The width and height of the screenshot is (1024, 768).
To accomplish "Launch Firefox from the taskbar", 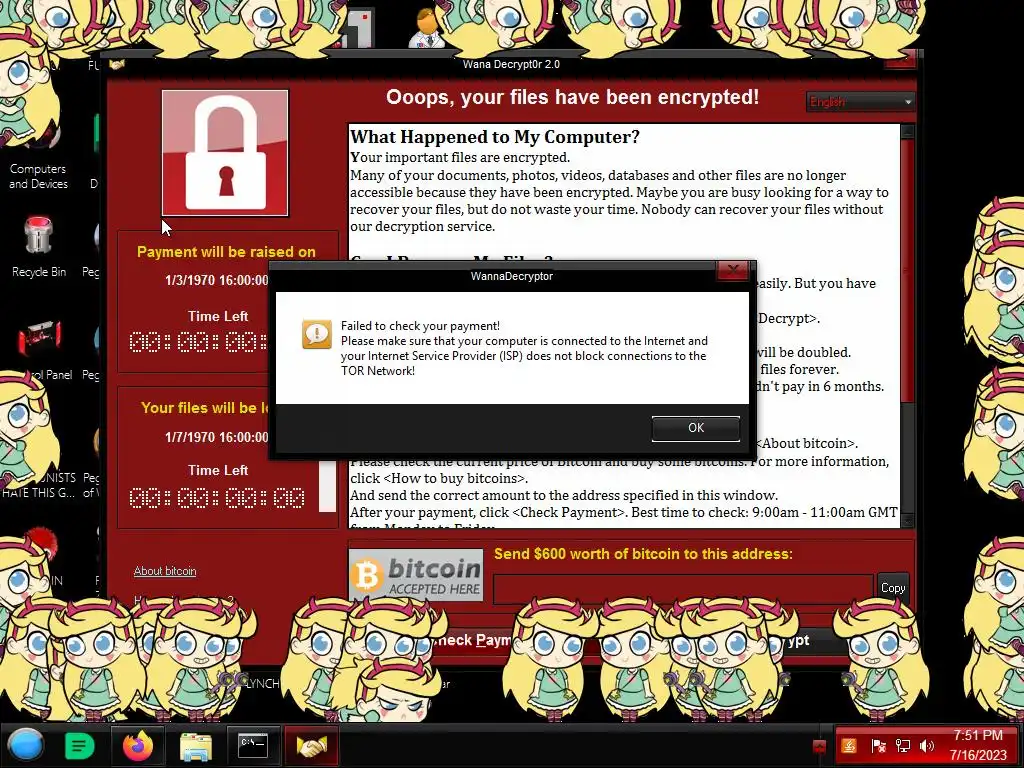I will [x=138, y=745].
